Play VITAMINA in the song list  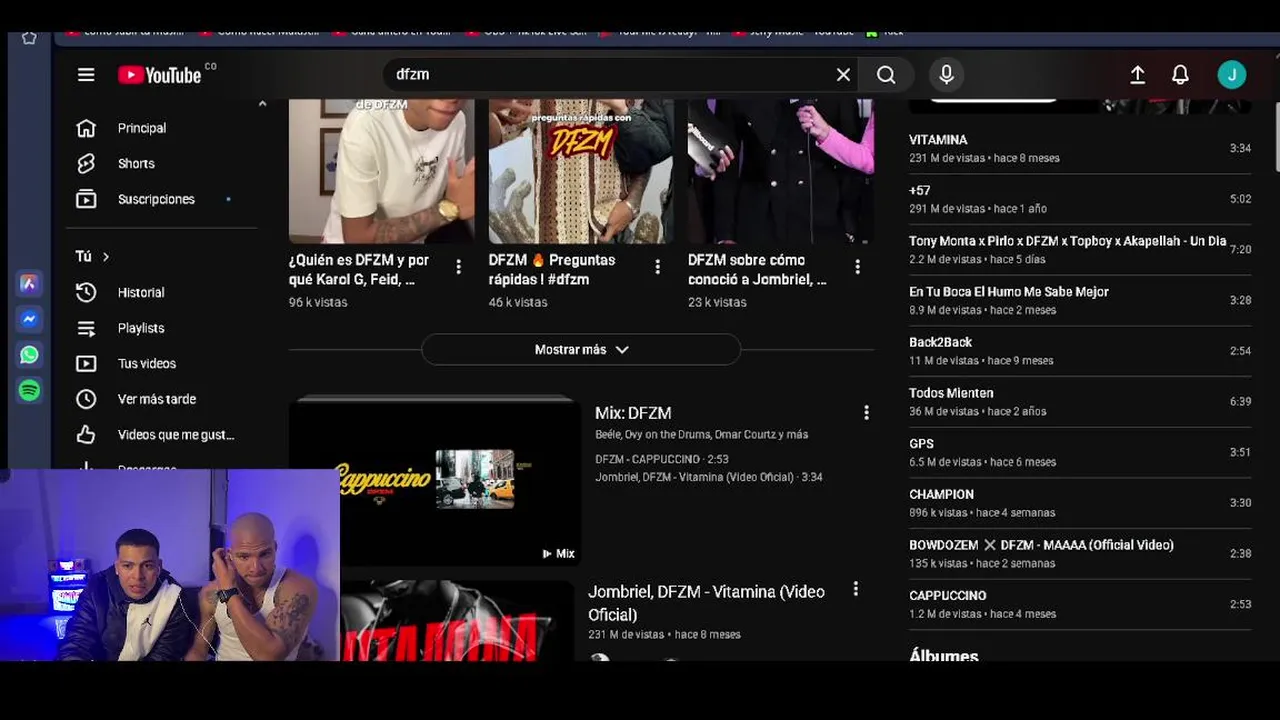coord(1080,148)
